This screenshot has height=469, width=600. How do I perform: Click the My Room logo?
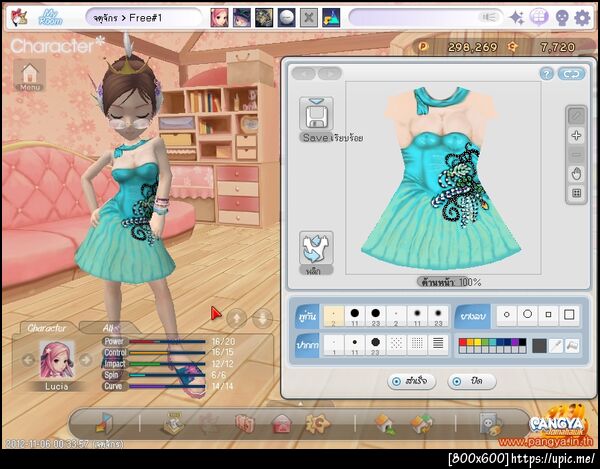coord(50,18)
